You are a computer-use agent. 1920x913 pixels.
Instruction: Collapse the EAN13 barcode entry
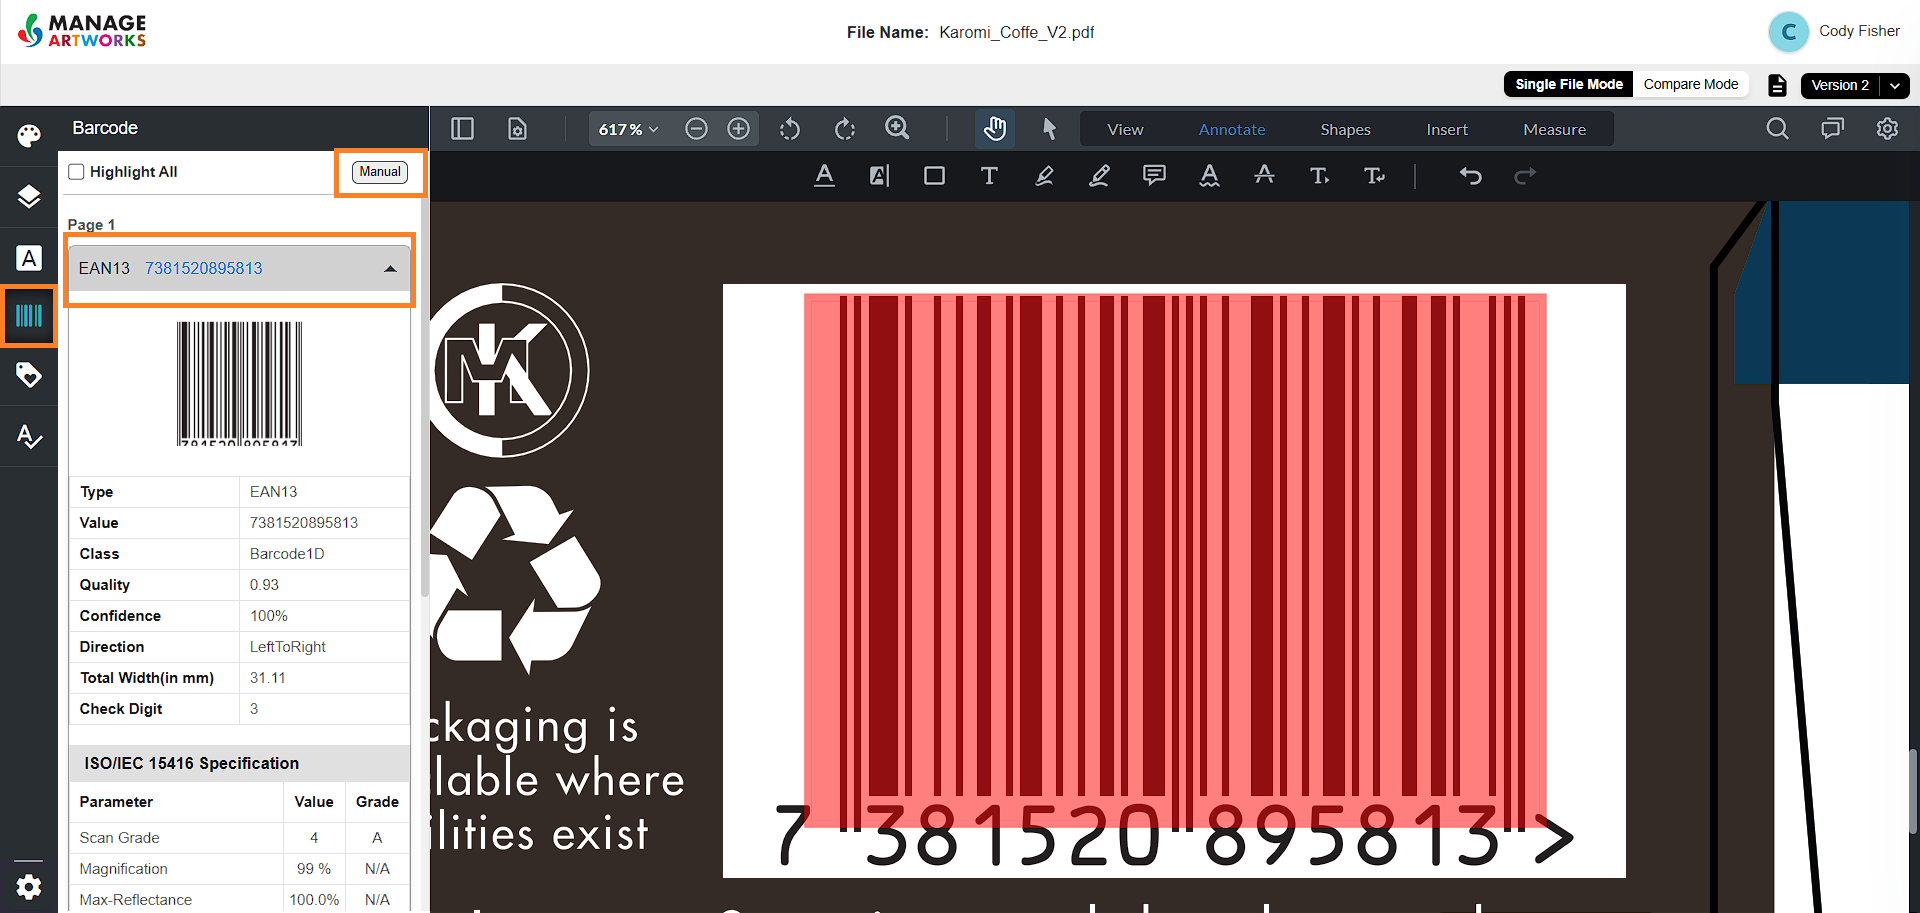pyautogui.click(x=390, y=268)
